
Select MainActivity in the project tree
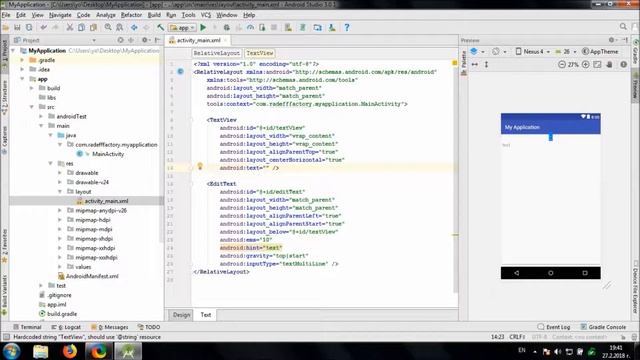(108, 154)
